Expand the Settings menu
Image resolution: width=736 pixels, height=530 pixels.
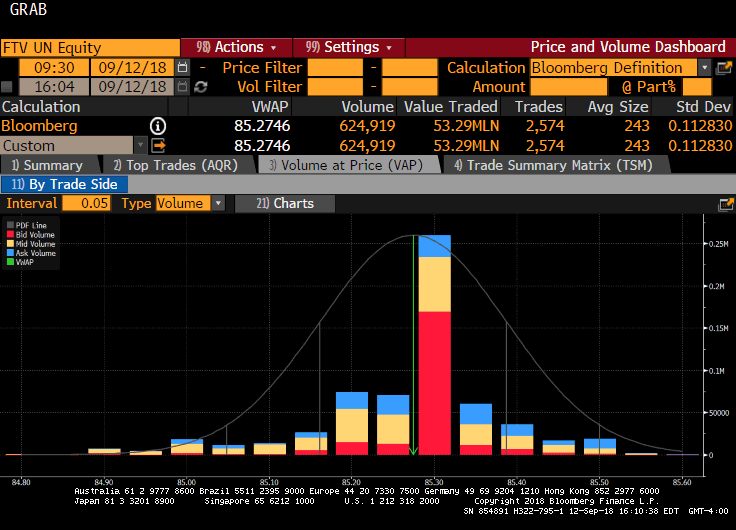pyautogui.click(x=347, y=47)
